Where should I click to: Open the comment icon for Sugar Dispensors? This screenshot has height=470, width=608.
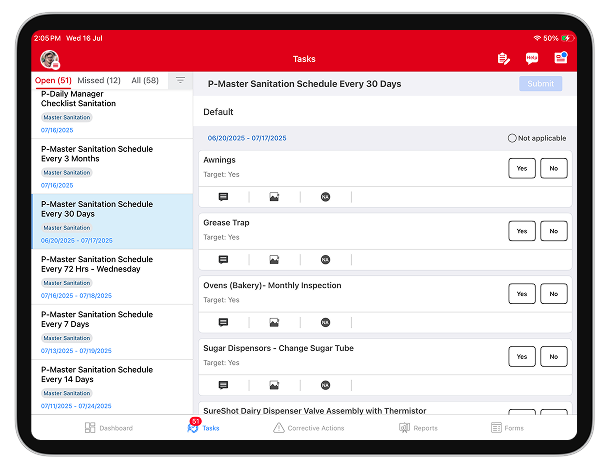[x=223, y=385]
